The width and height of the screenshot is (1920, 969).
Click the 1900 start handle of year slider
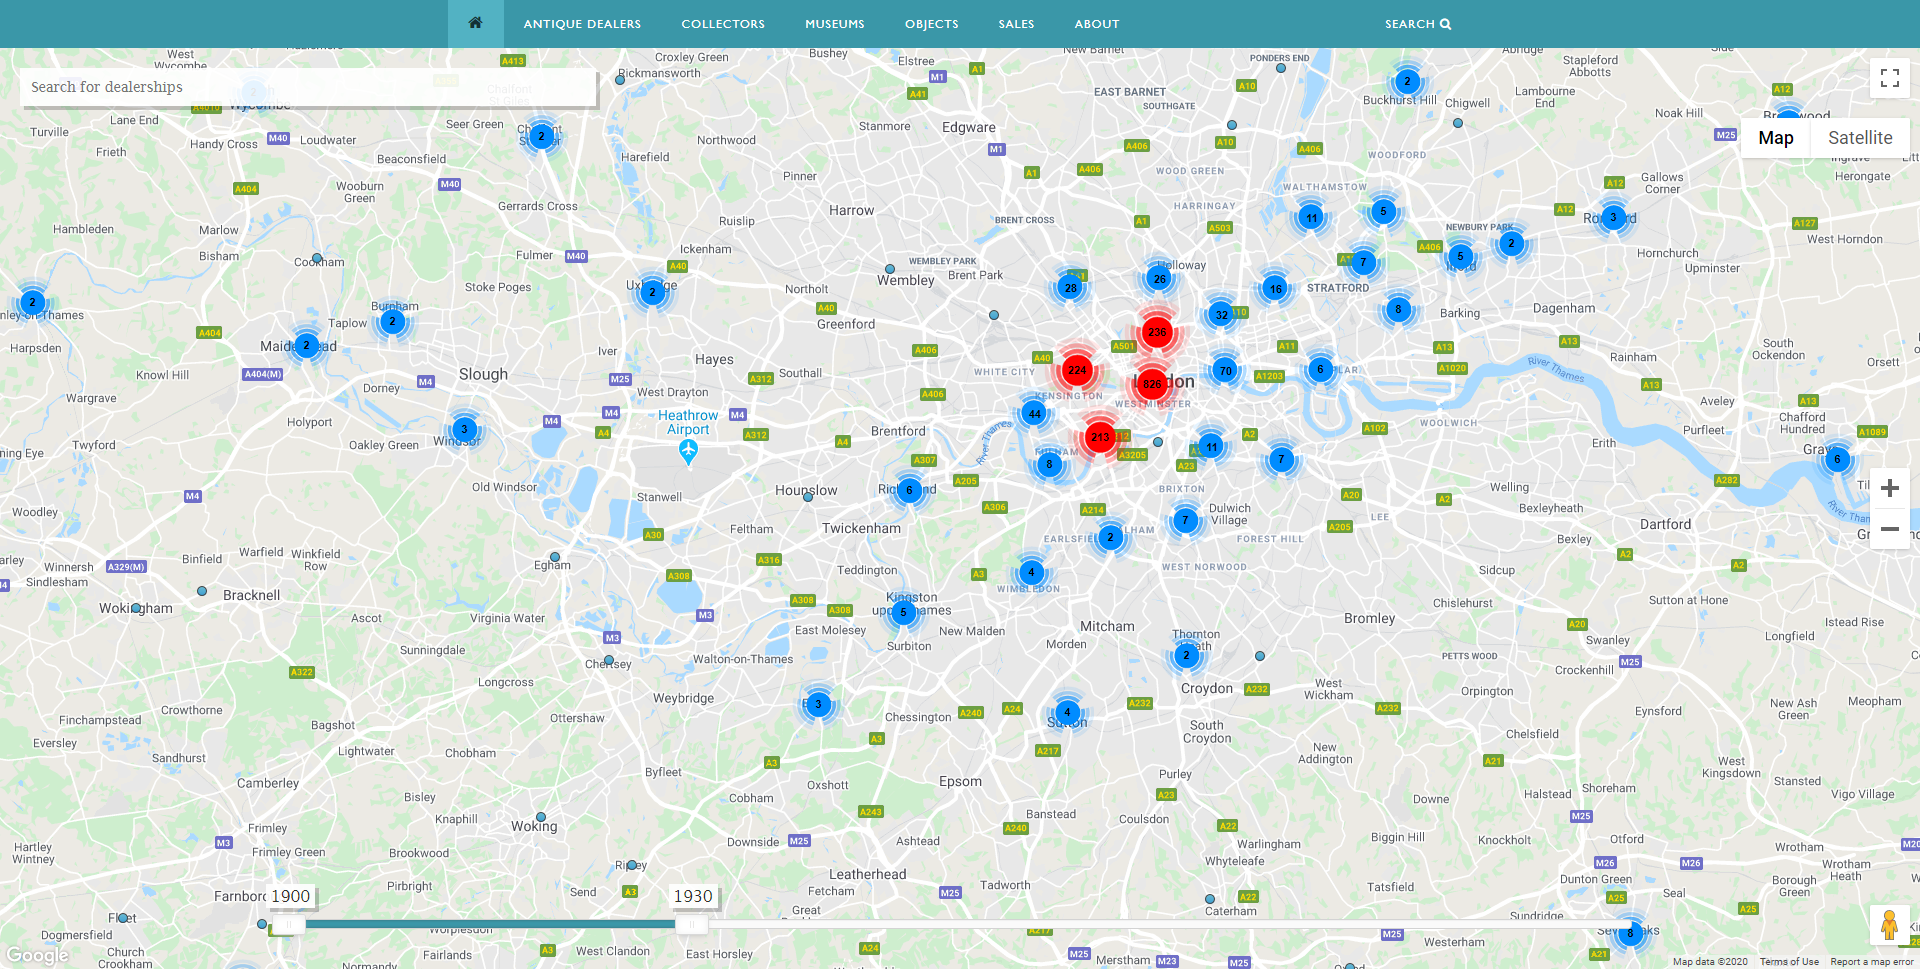click(288, 925)
